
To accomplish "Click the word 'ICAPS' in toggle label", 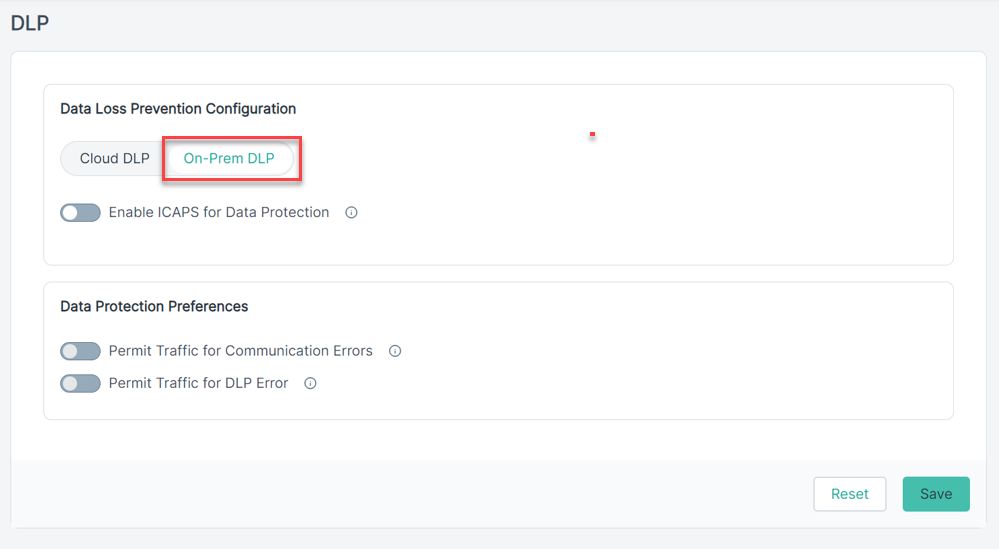I will point(178,213).
